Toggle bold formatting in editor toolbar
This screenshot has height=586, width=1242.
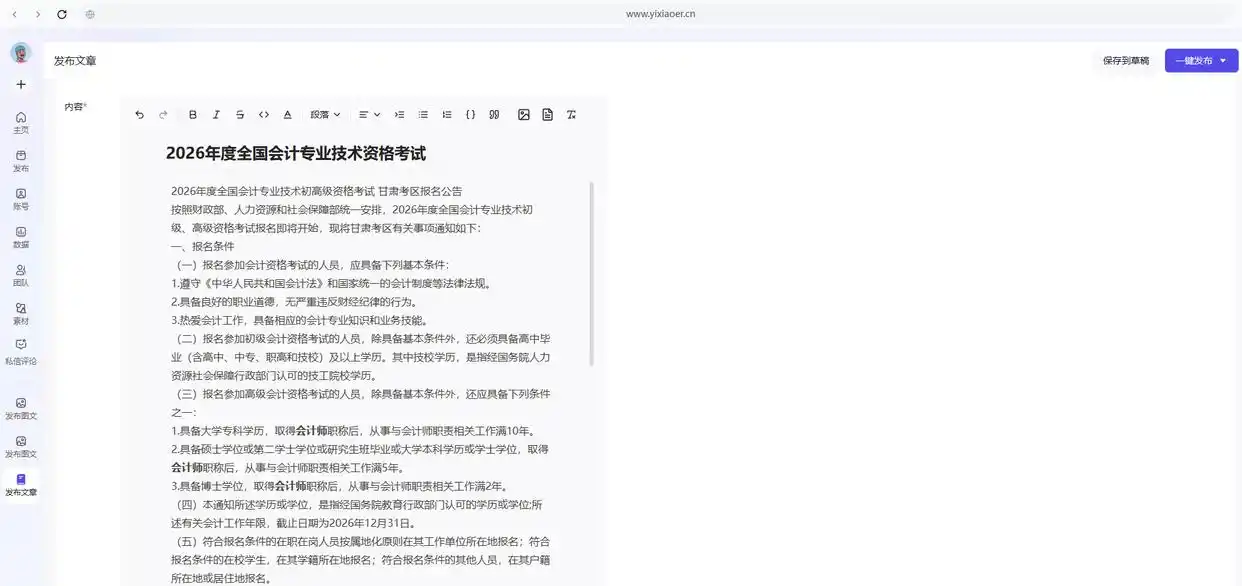tap(193, 115)
